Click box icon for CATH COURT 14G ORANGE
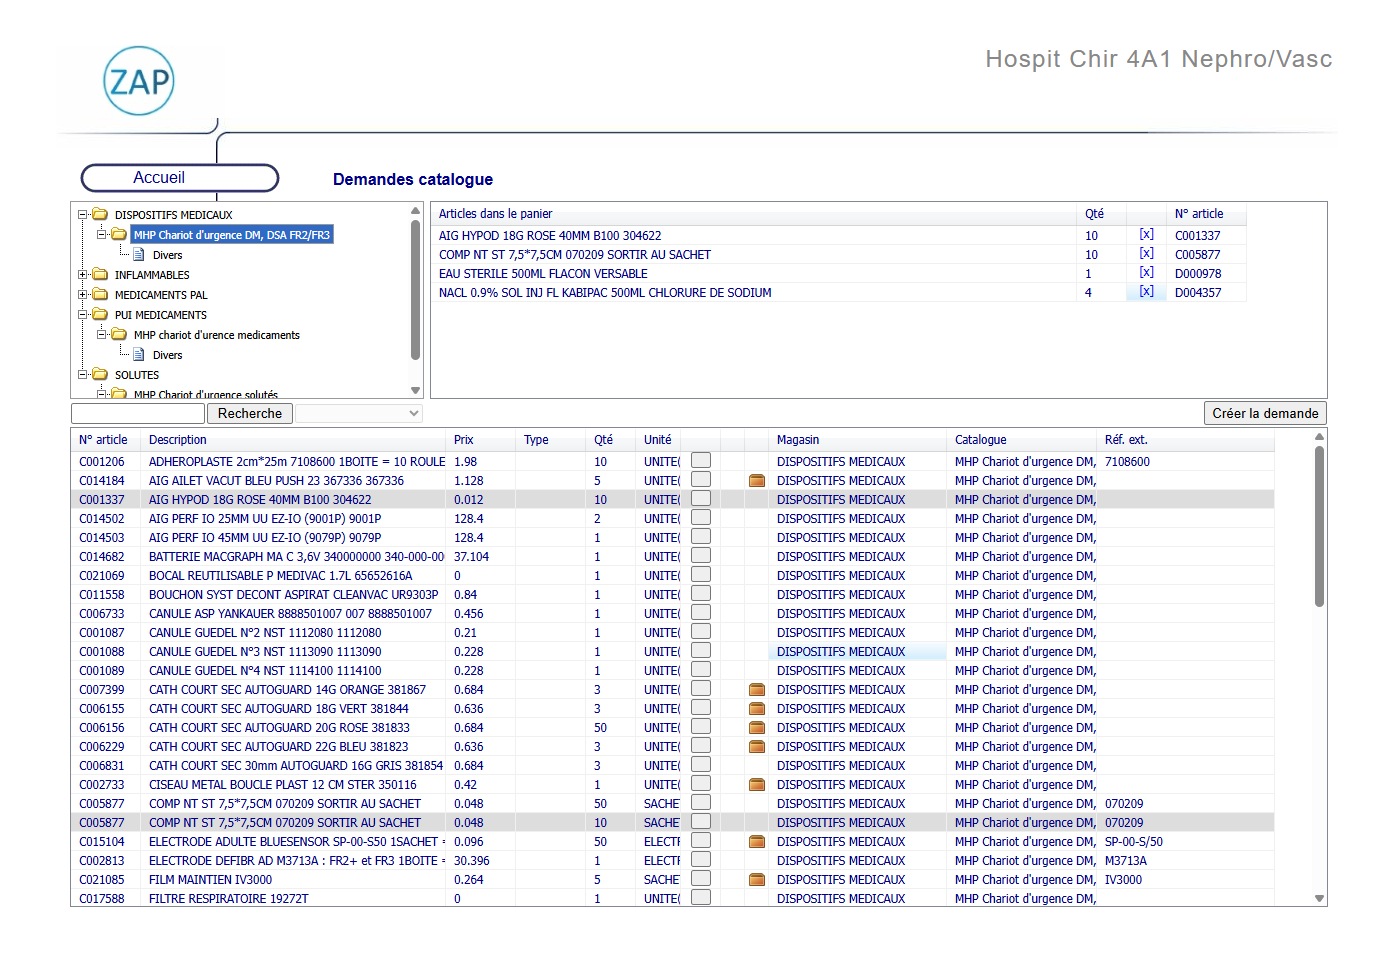1400x977 pixels. coord(757,690)
